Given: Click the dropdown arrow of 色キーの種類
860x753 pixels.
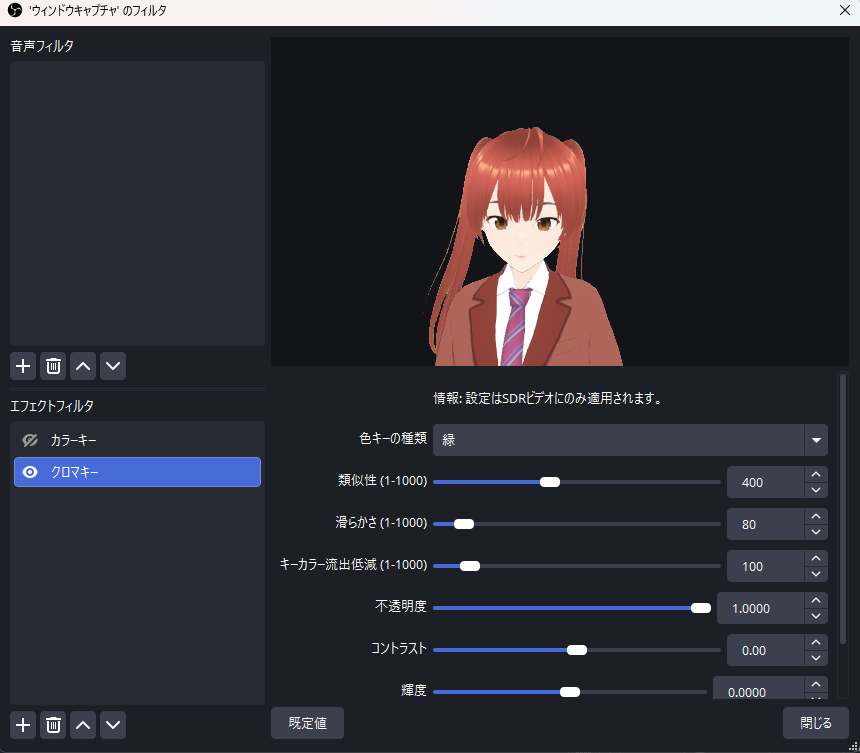Looking at the screenshot, I should pos(816,440).
